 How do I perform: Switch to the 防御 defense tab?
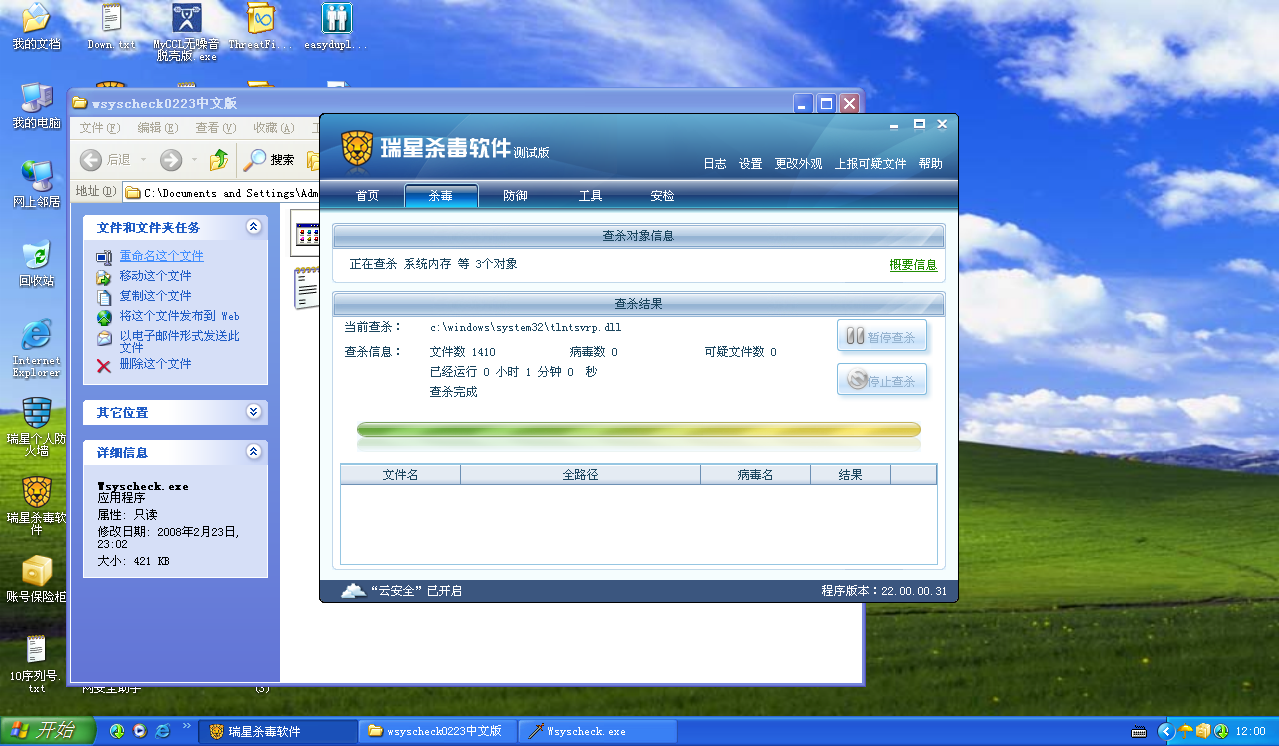tap(515, 196)
